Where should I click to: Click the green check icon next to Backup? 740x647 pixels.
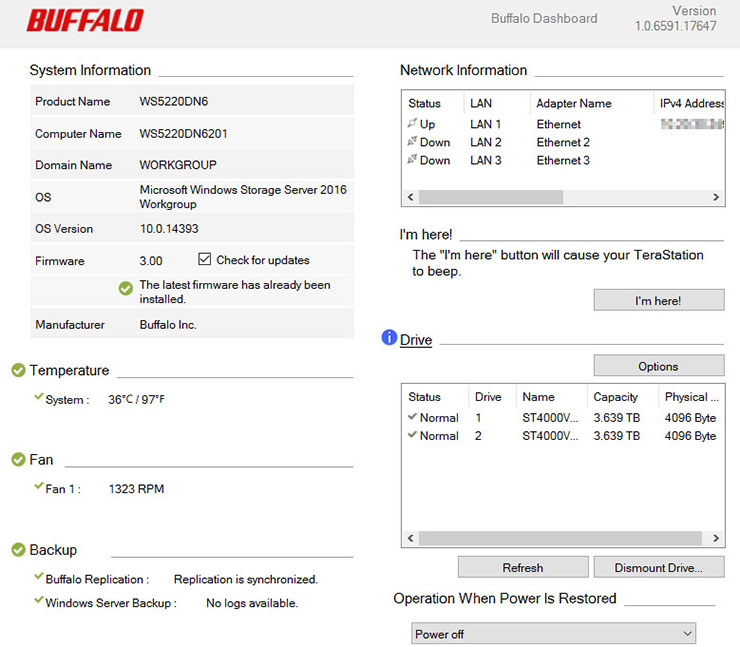click(18, 550)
